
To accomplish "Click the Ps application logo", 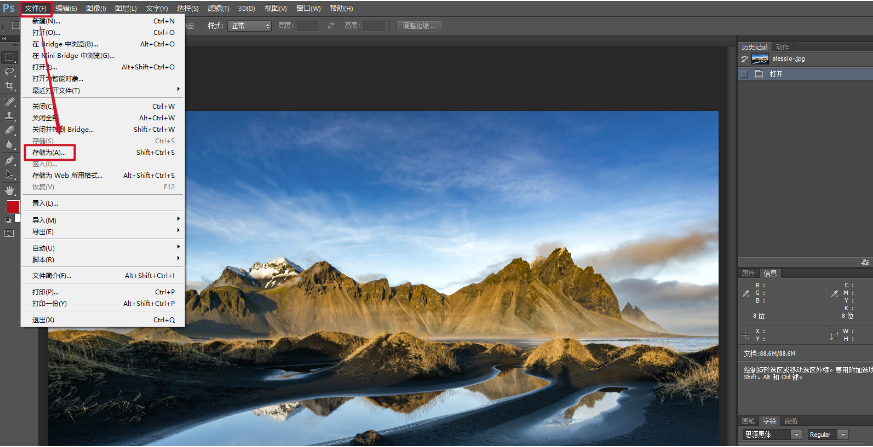I will (8, 8).
